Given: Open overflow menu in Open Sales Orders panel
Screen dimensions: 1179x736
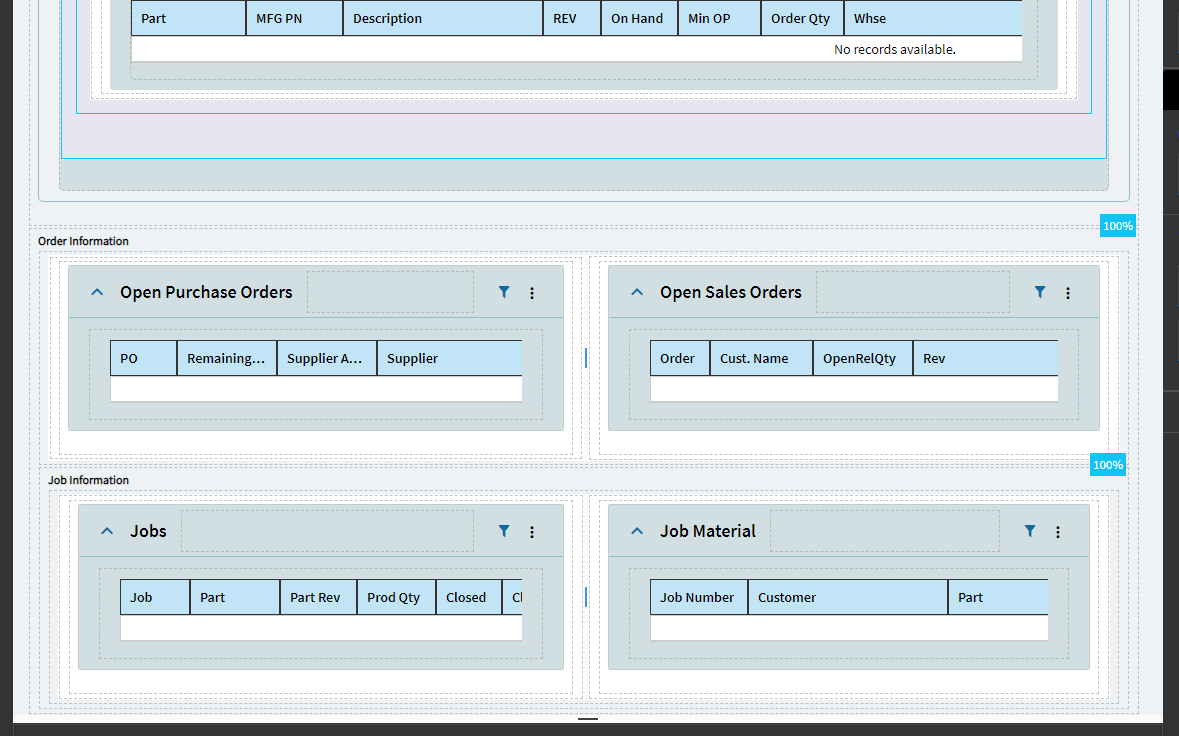Looking at the screenshot, I should click(x=1068, y=293).
